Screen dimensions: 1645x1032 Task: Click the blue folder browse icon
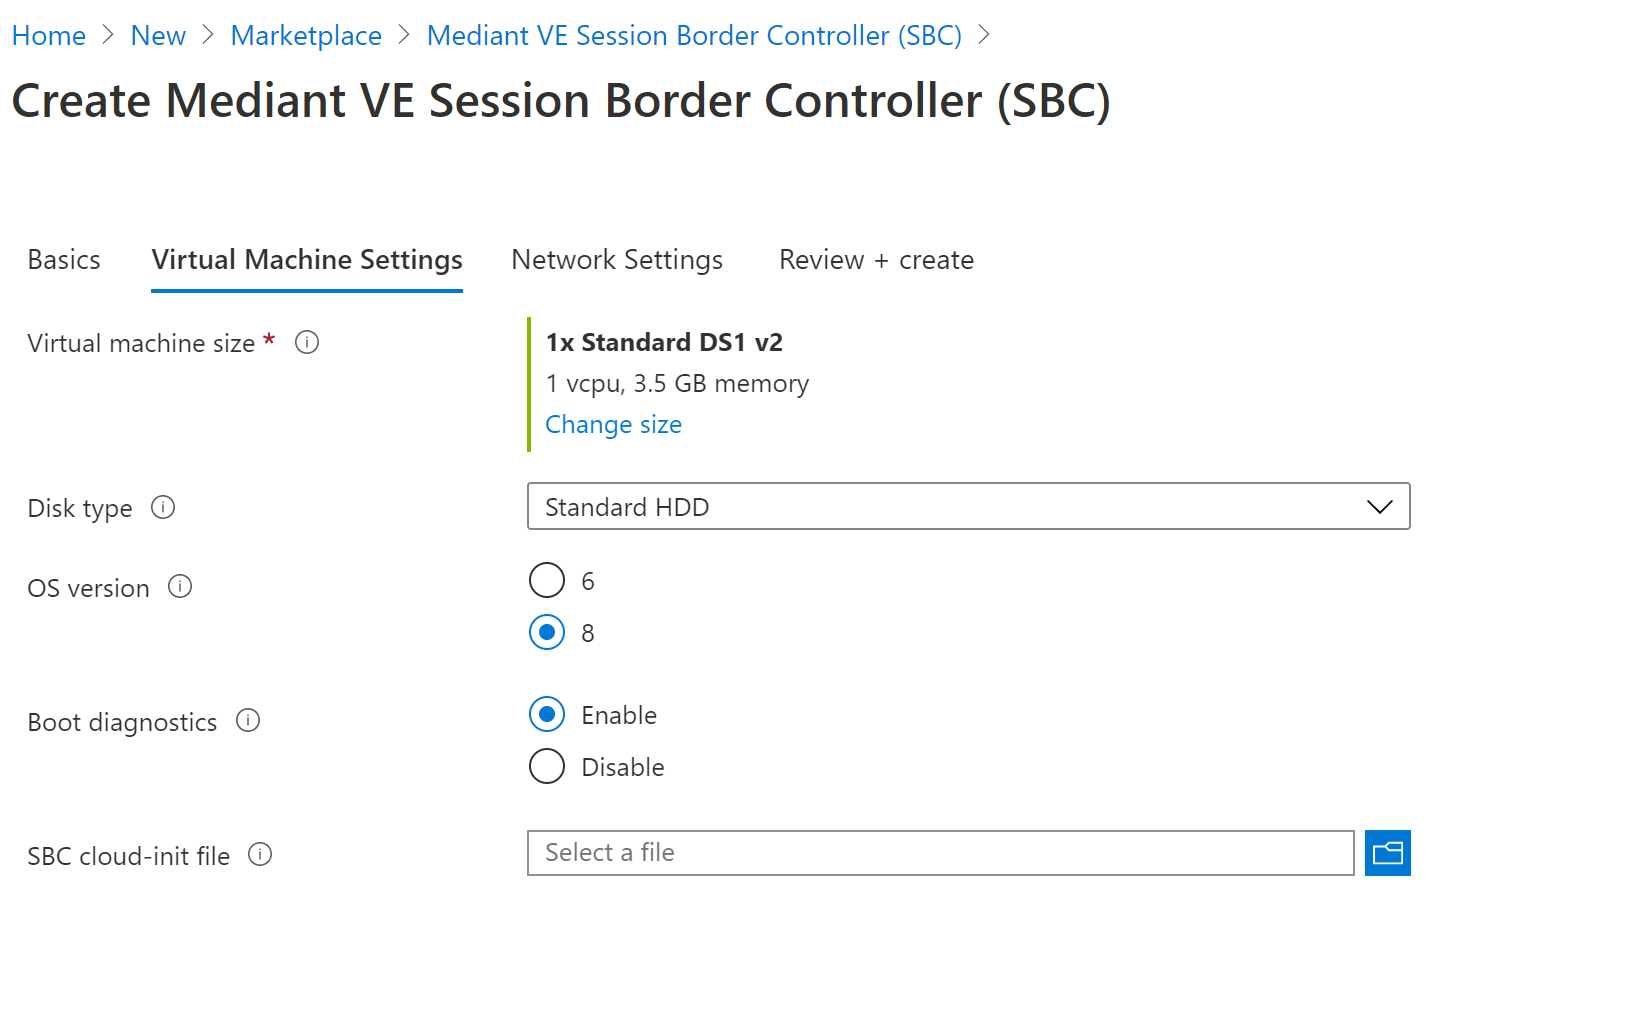point(1387,853)
